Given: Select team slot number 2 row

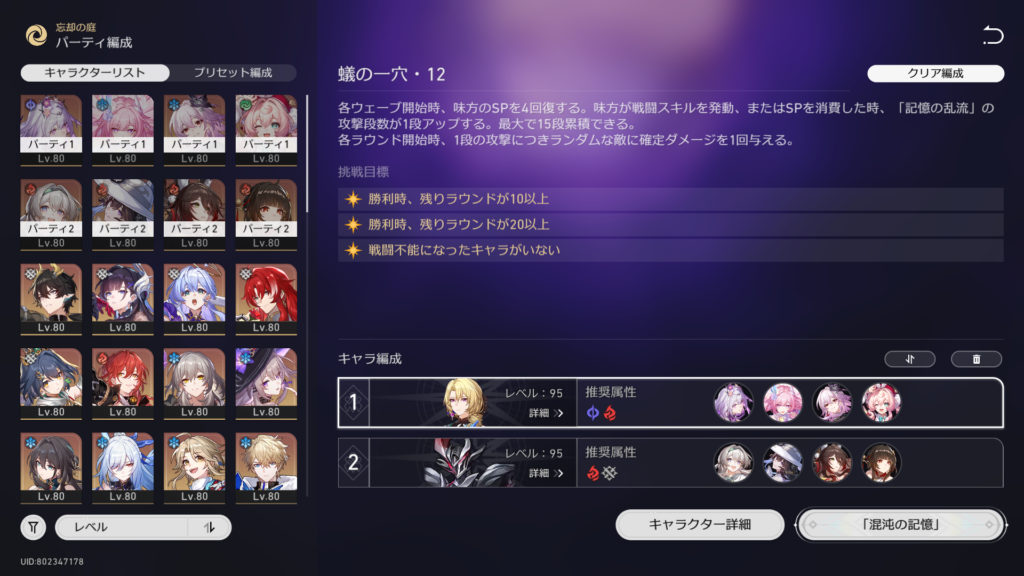Looking at the screenshot, I should [x=670, y=462].
